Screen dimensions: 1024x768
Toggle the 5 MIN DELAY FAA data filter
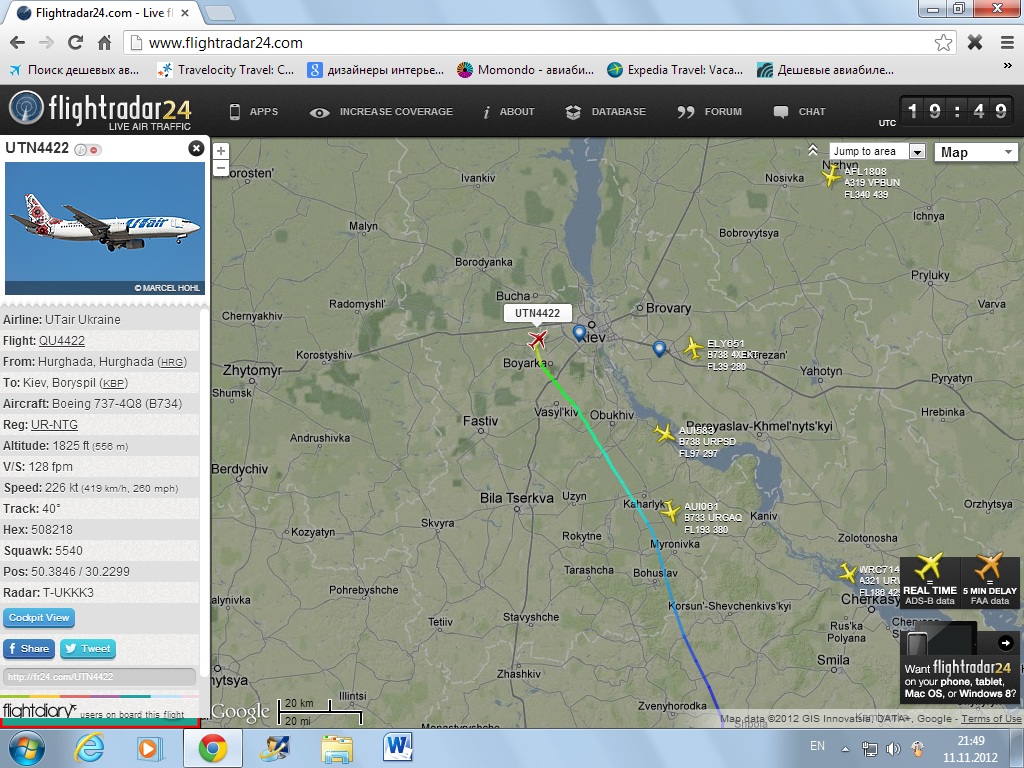click(989, 581)
